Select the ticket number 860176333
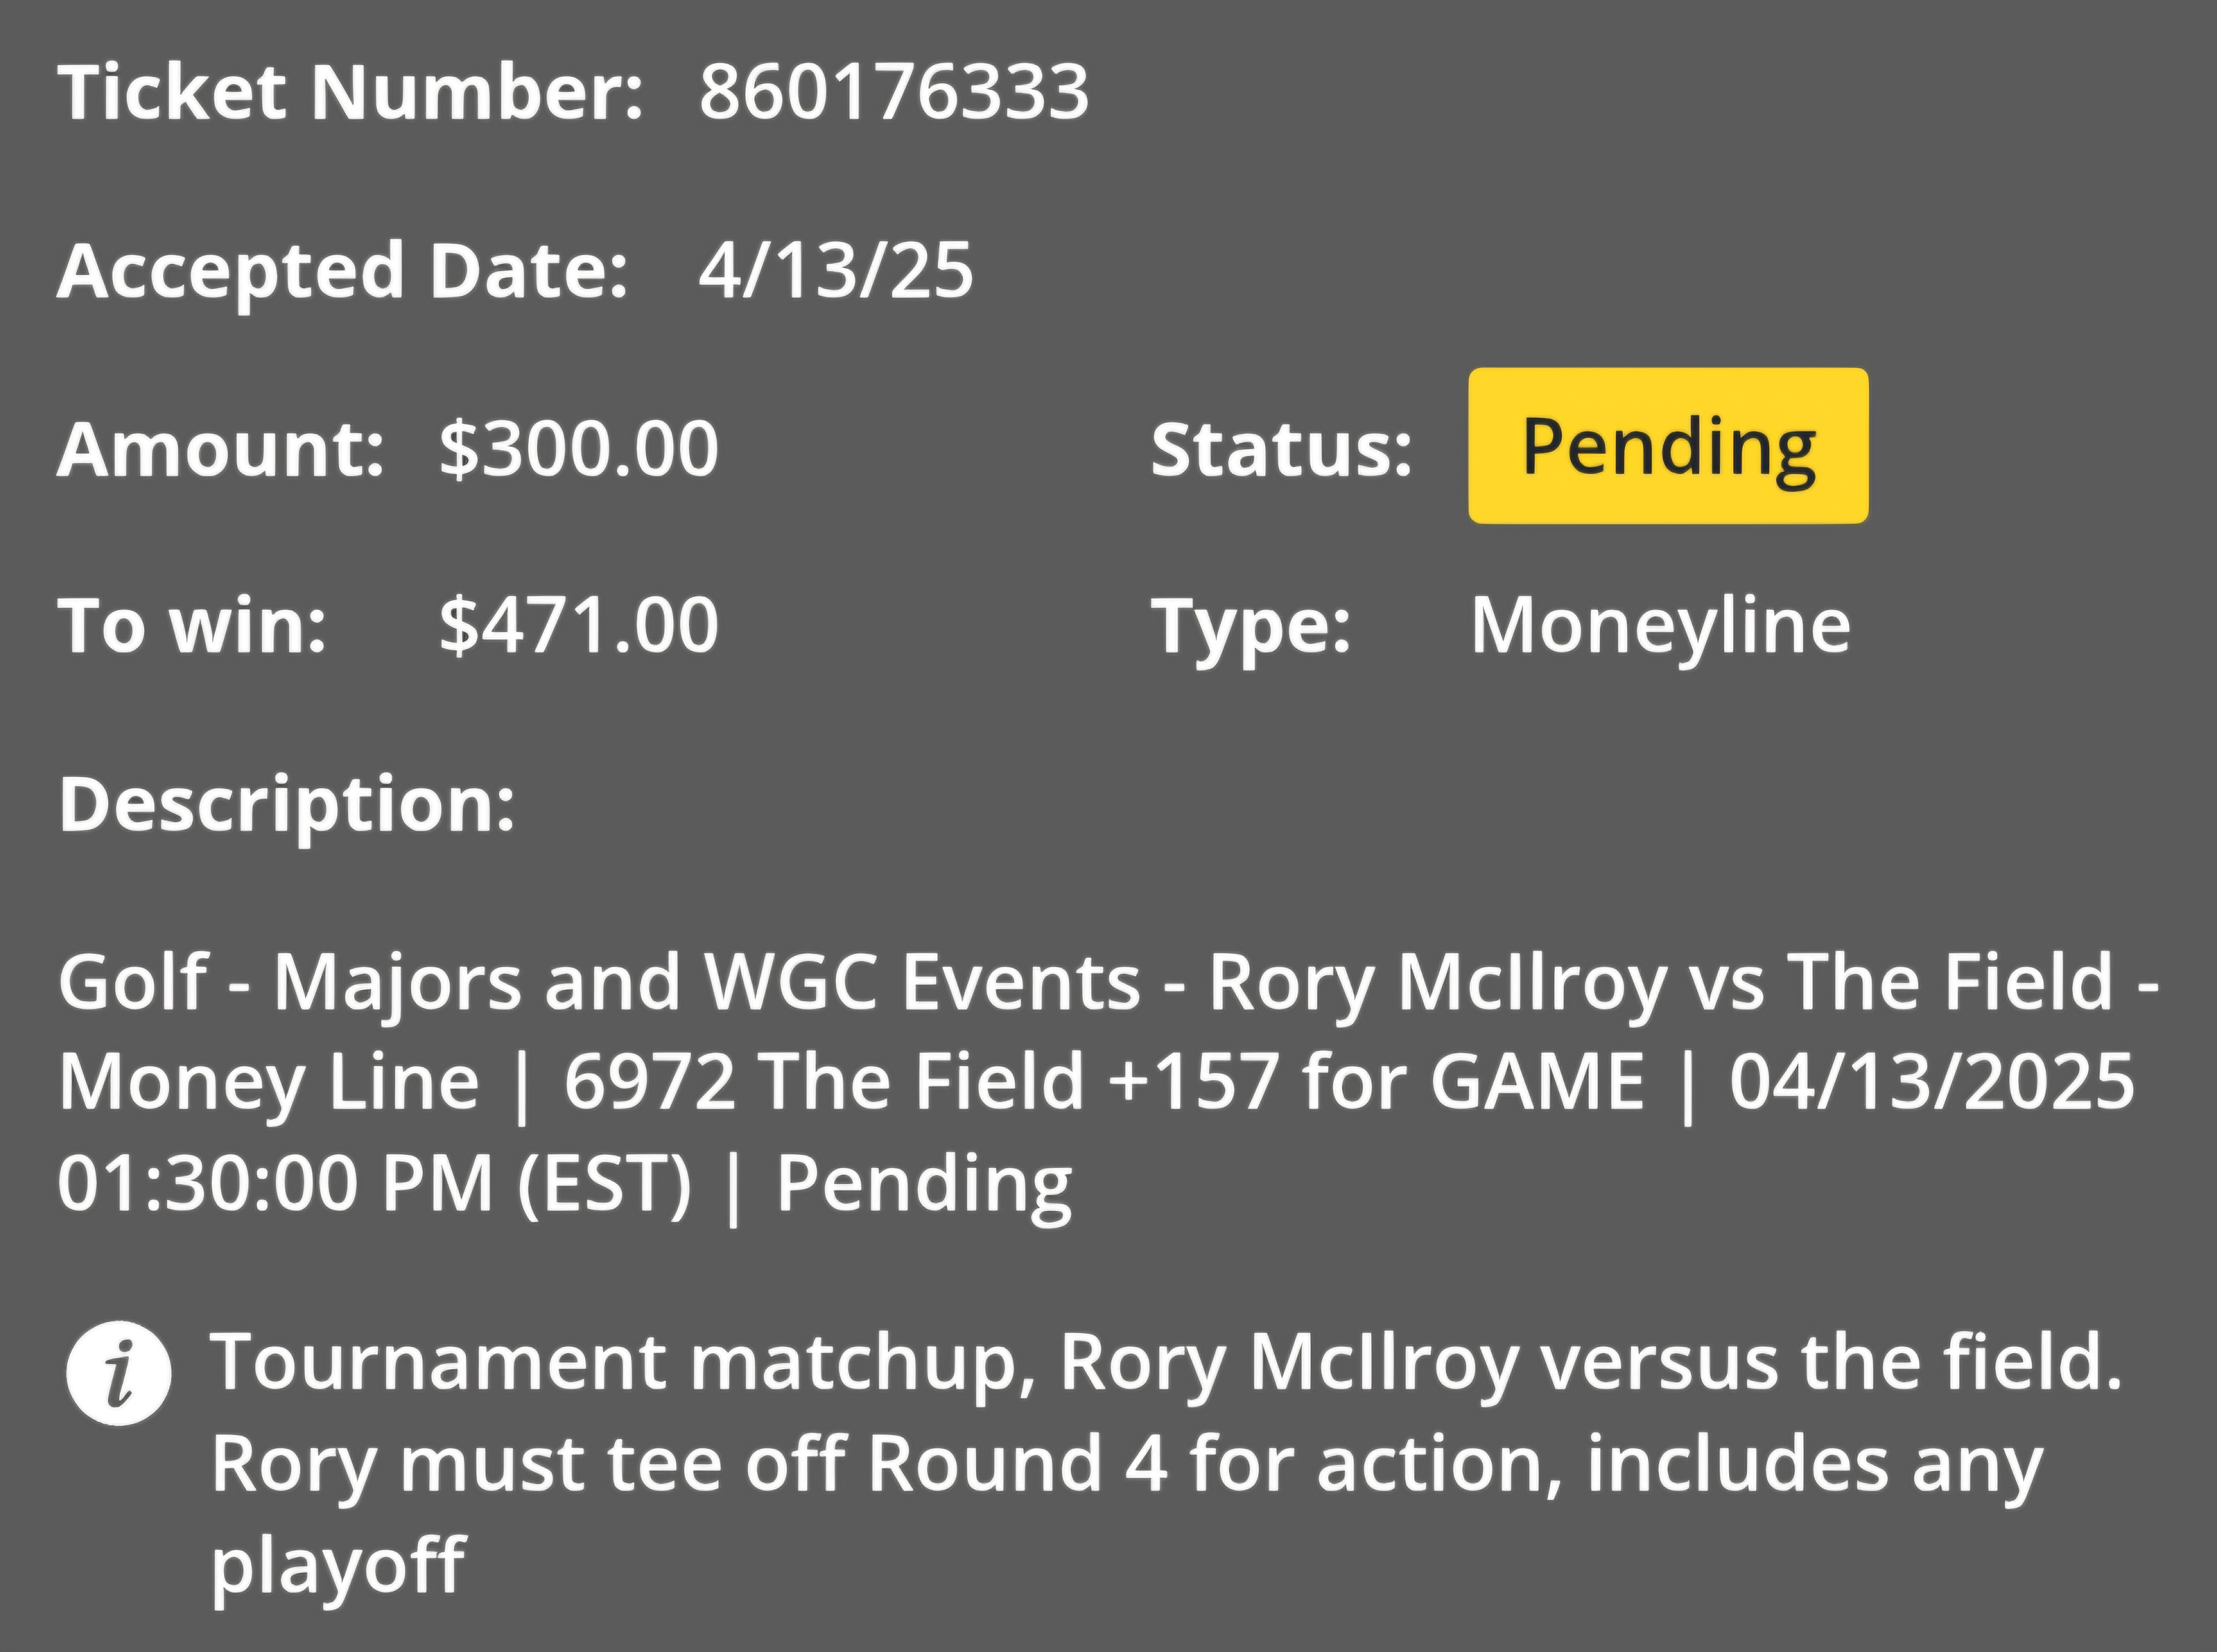Viewport: 2217px width, 1652px height. click(893, 91)
